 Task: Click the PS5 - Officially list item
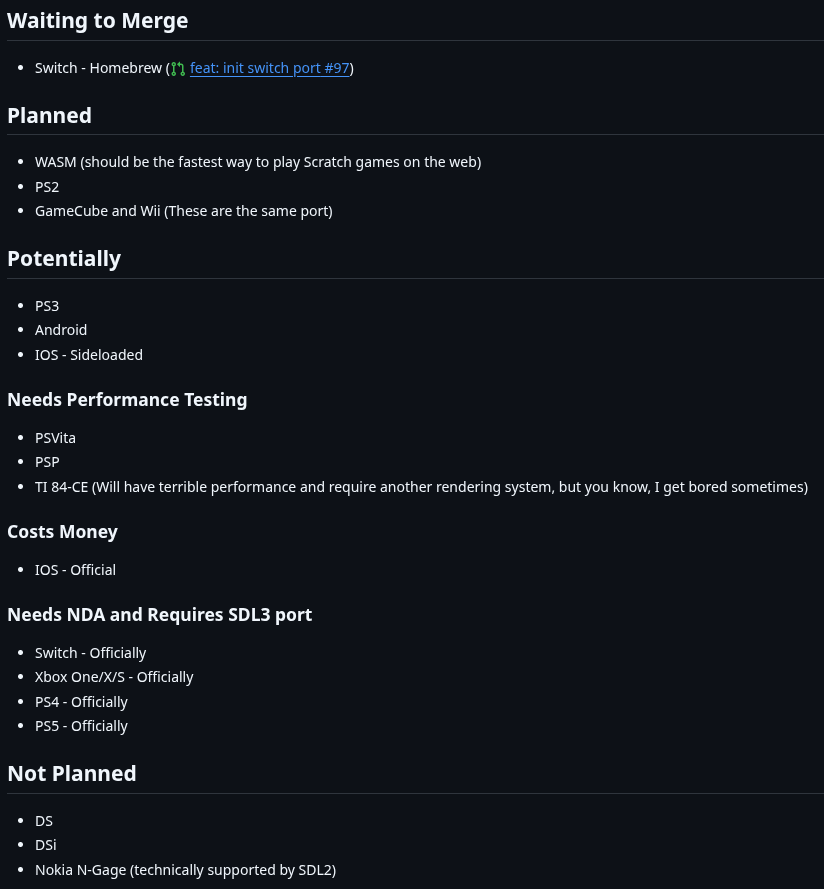[81, 726]
